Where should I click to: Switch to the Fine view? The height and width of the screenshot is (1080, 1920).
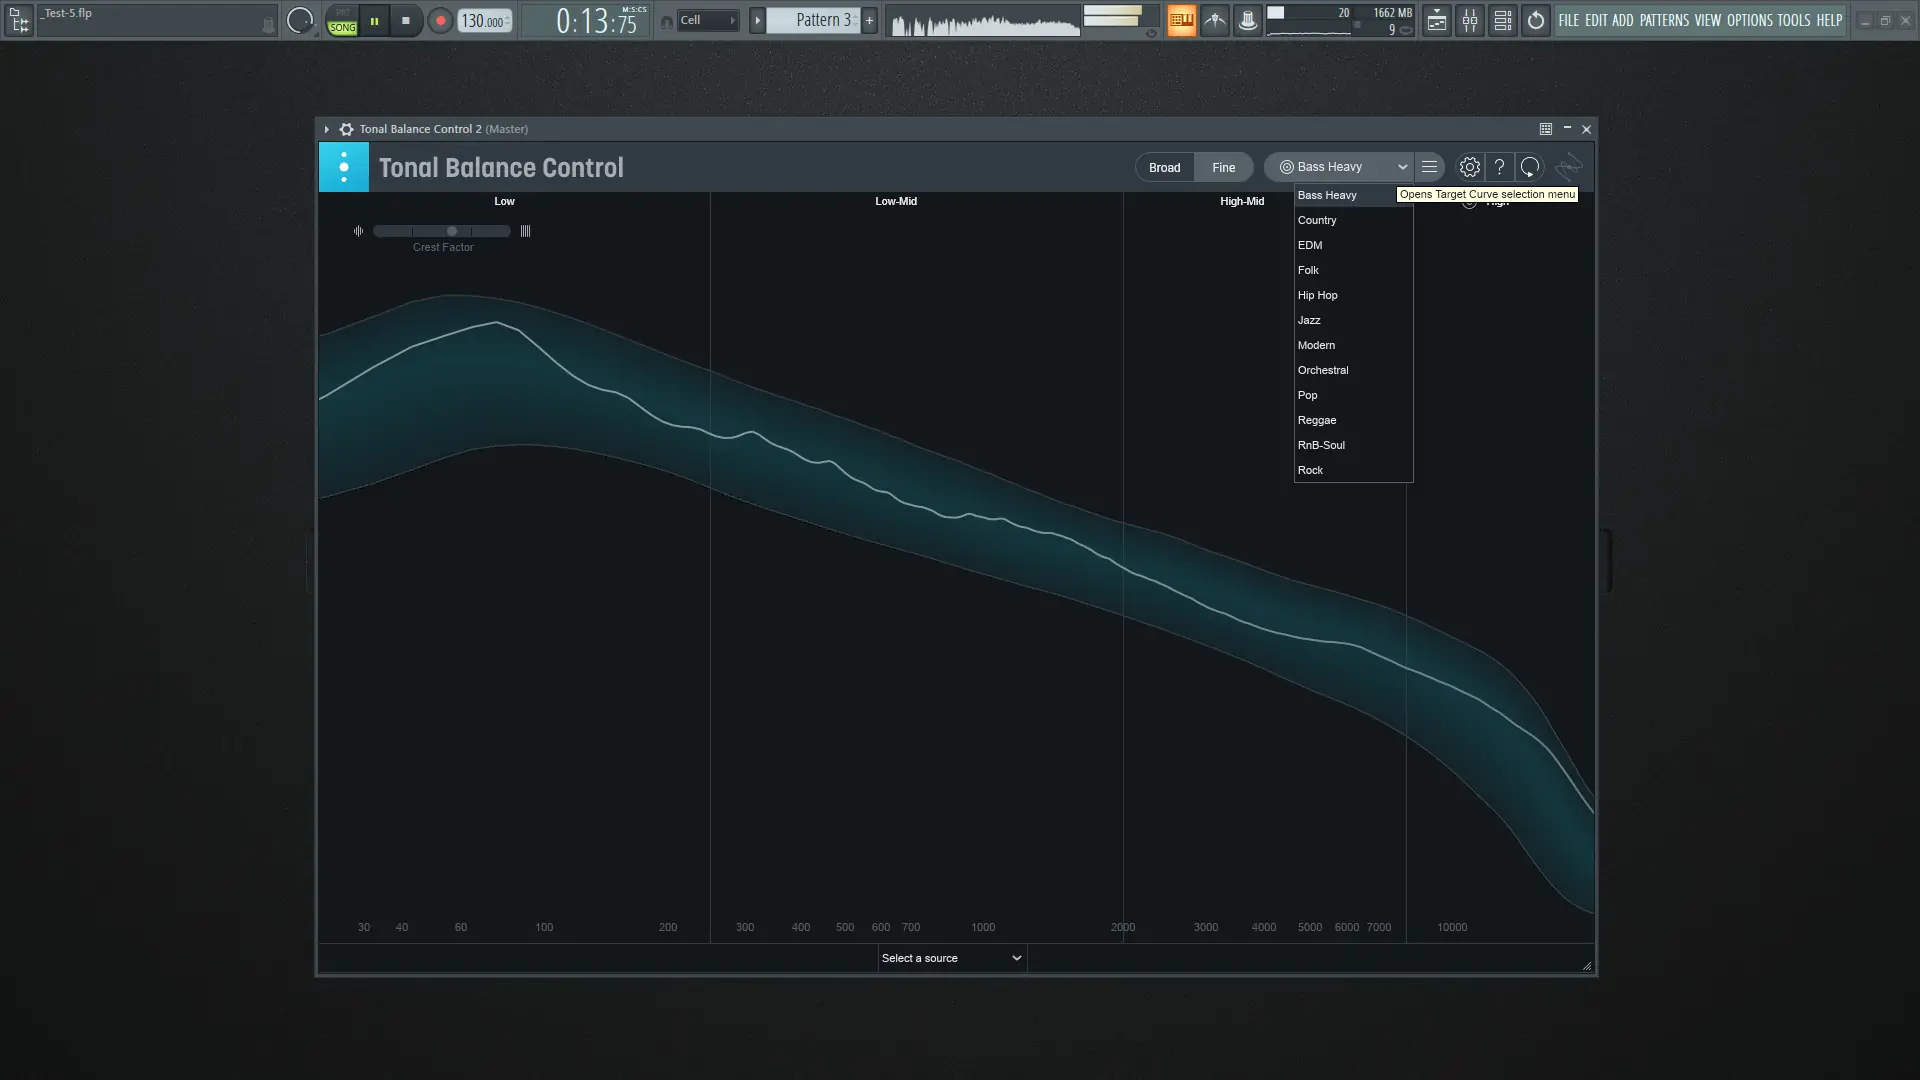(x=1223, y=167)
